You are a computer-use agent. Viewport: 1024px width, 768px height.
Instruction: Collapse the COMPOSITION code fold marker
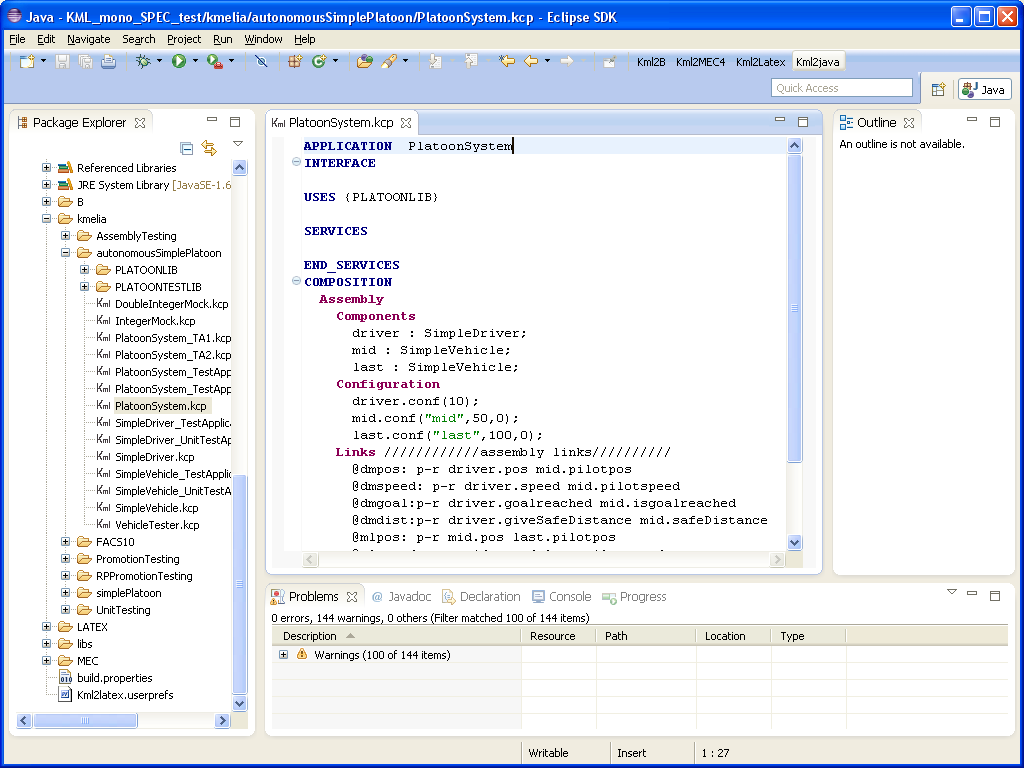click(296, 282)
